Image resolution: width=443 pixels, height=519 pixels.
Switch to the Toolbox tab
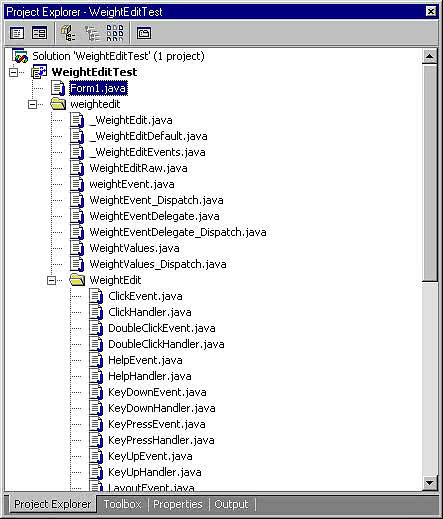(x=122, y=504)
